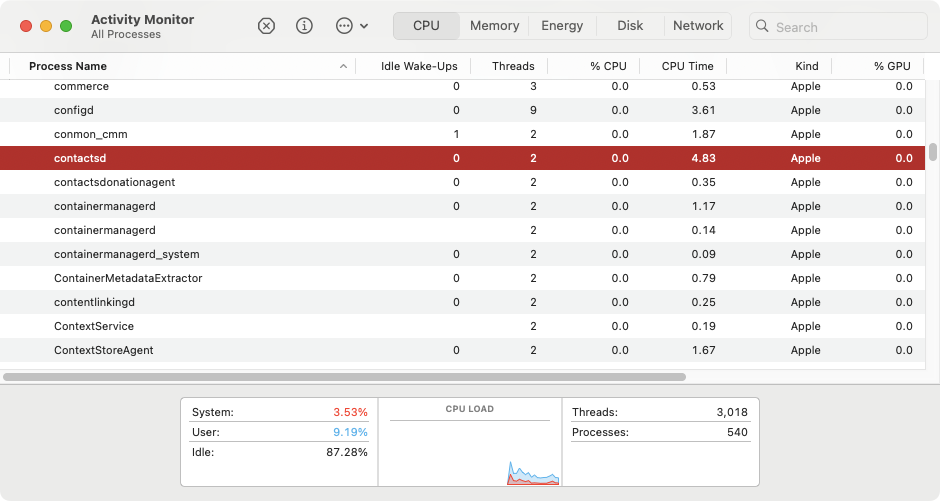Click the Processes total 540
940x501 pixels.
(737, 432)
